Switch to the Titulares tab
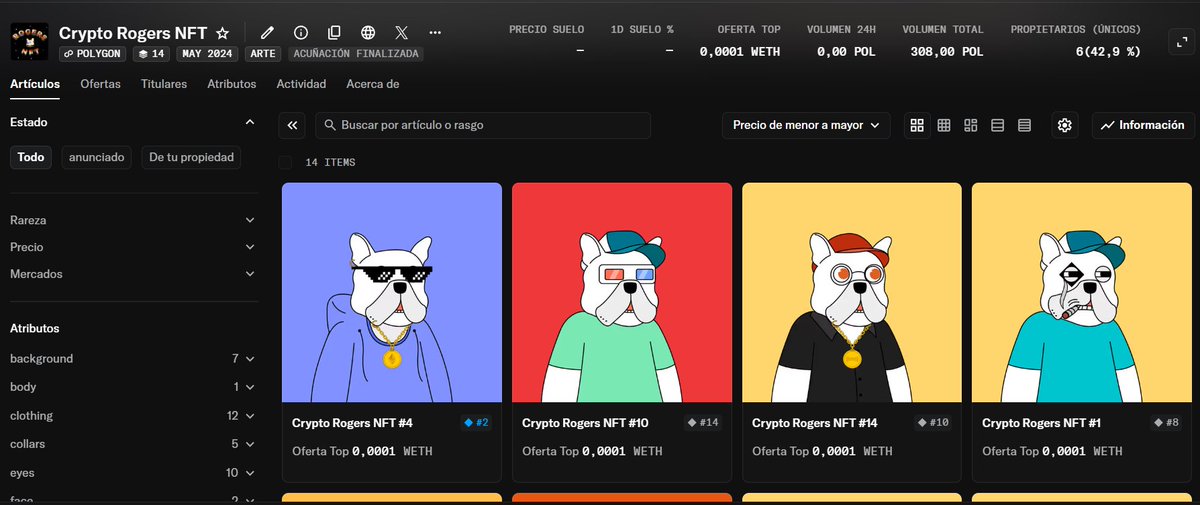The image size is (1200, 505). (164, 84)
